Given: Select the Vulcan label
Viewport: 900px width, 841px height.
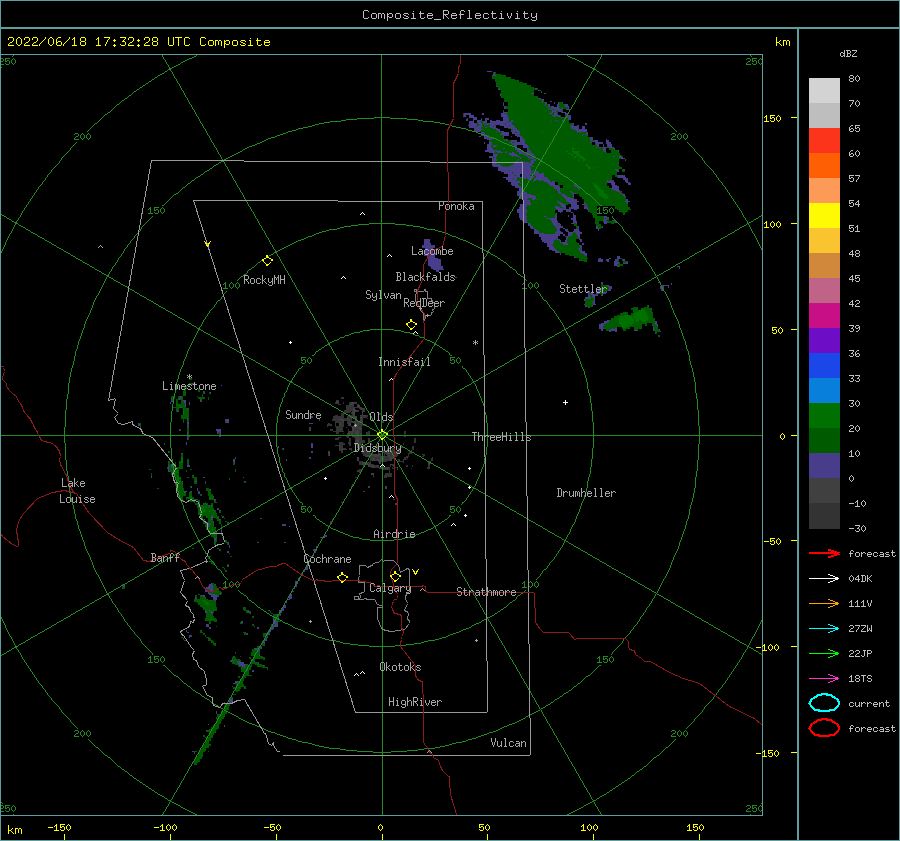Looking at the screenshot, I should 508,743.
